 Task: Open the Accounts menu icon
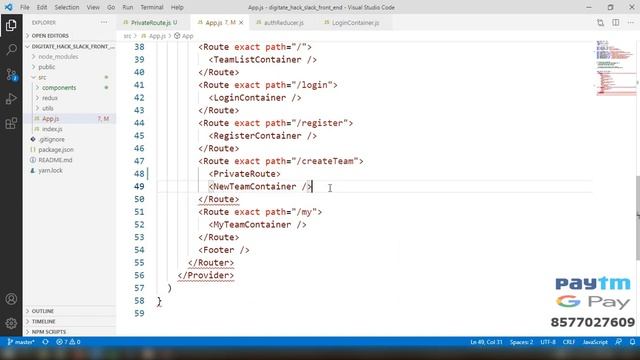tap(11, 299)
